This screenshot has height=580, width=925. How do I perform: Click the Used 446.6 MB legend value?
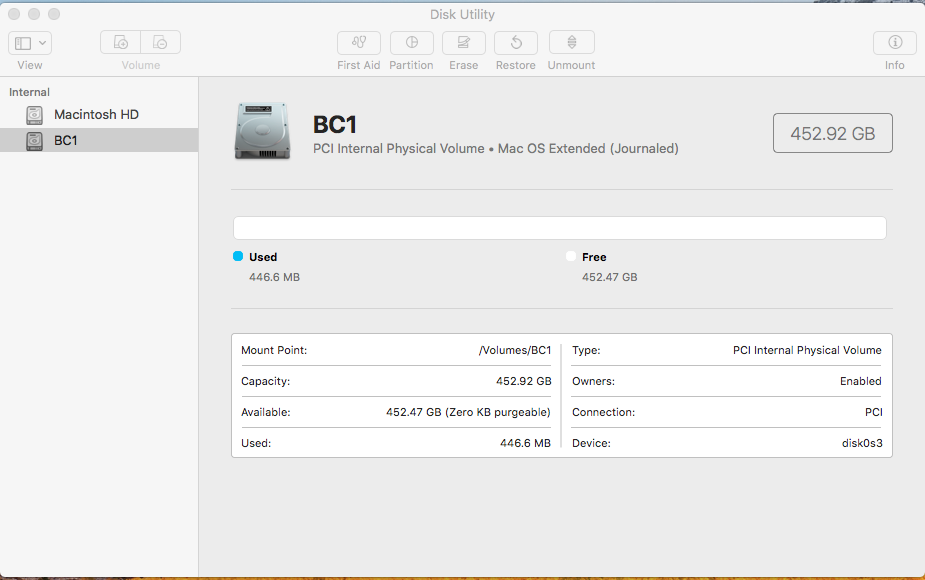[x=274, y=277]
